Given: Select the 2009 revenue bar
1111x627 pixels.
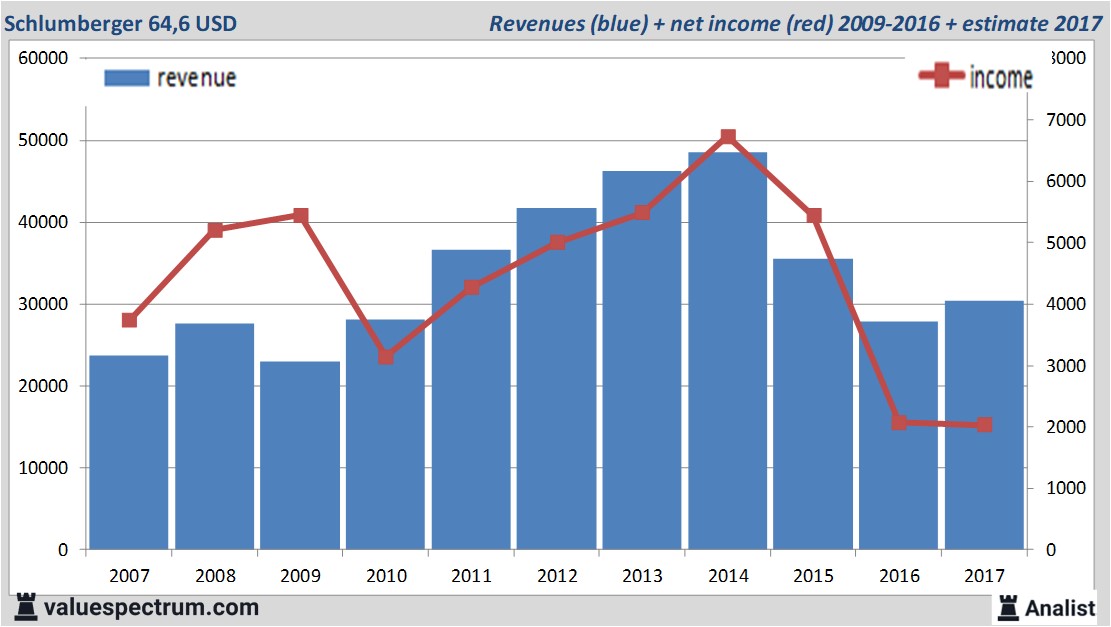Looking at the screenshot, I should click(300, 456).
